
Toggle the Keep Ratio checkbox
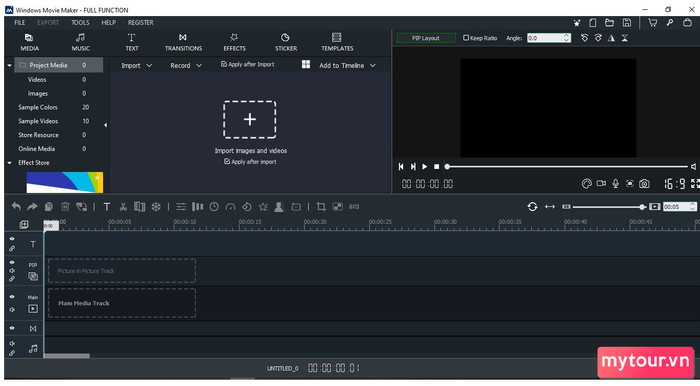tap(466, 38)
